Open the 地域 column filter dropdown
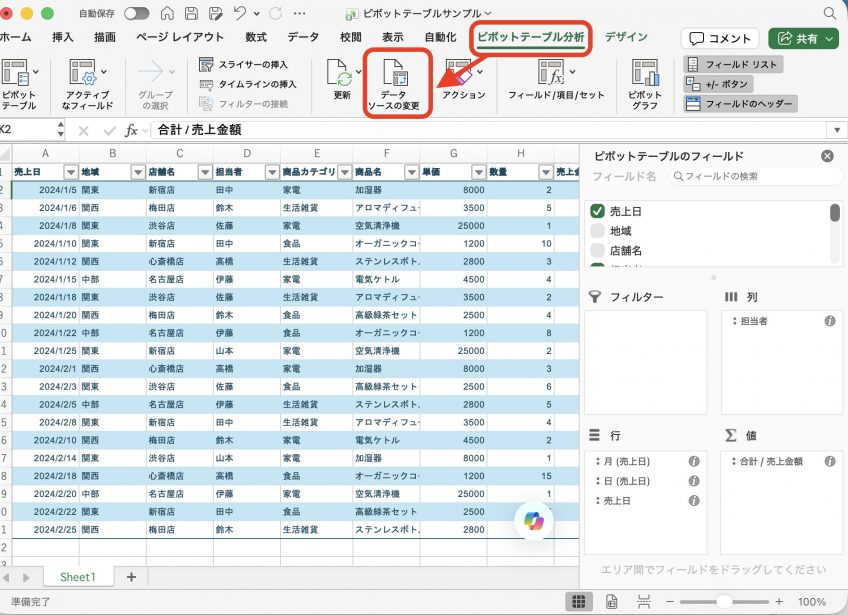848x615 pixels. pos(138,172)
